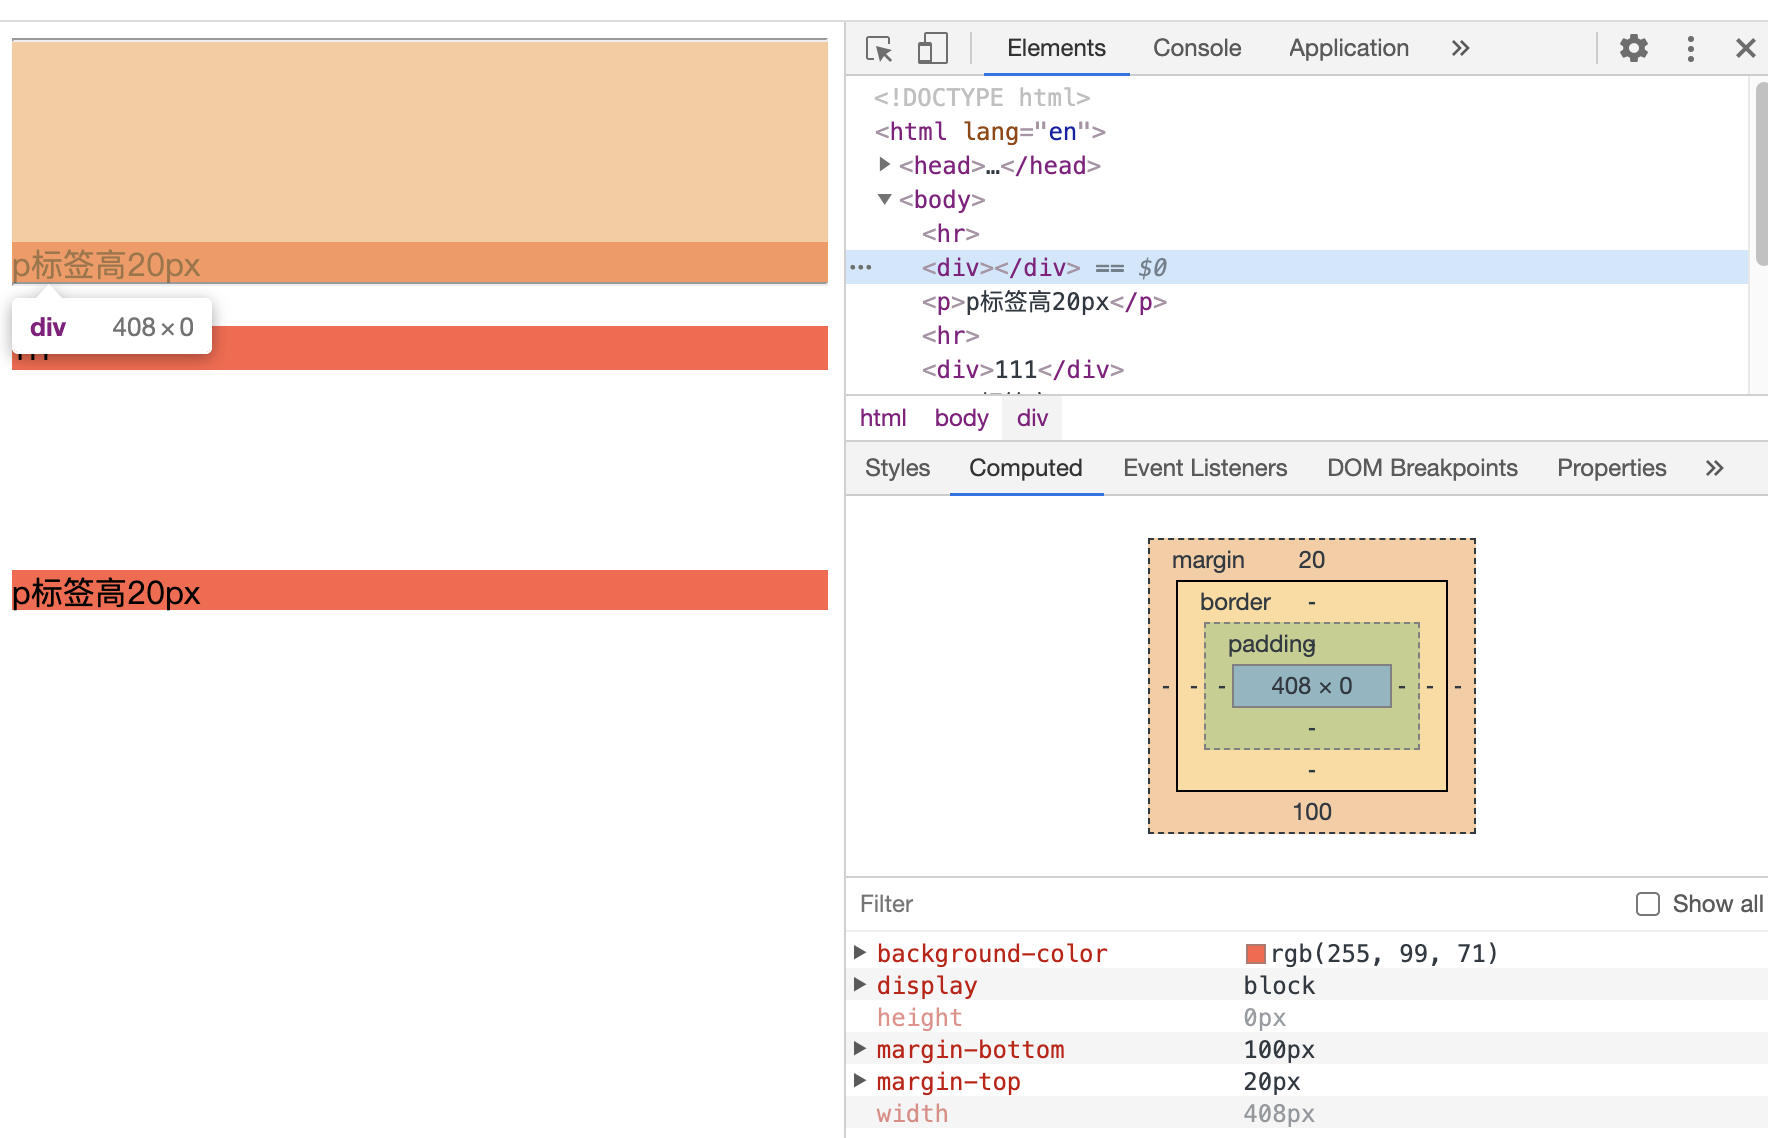The width and height of the screenshot is (1768, 1138).
Task: Switch to the Console tab
Action: (1197, 48)
